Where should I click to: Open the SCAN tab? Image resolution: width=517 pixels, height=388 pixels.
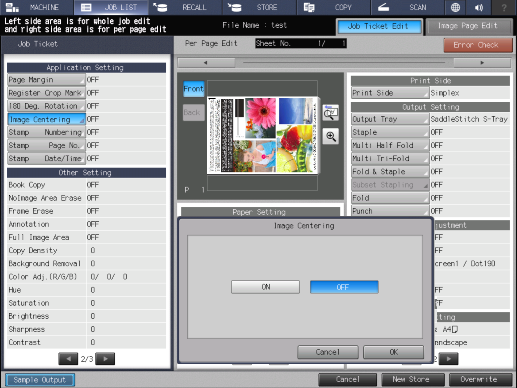[x=407, y=7]
